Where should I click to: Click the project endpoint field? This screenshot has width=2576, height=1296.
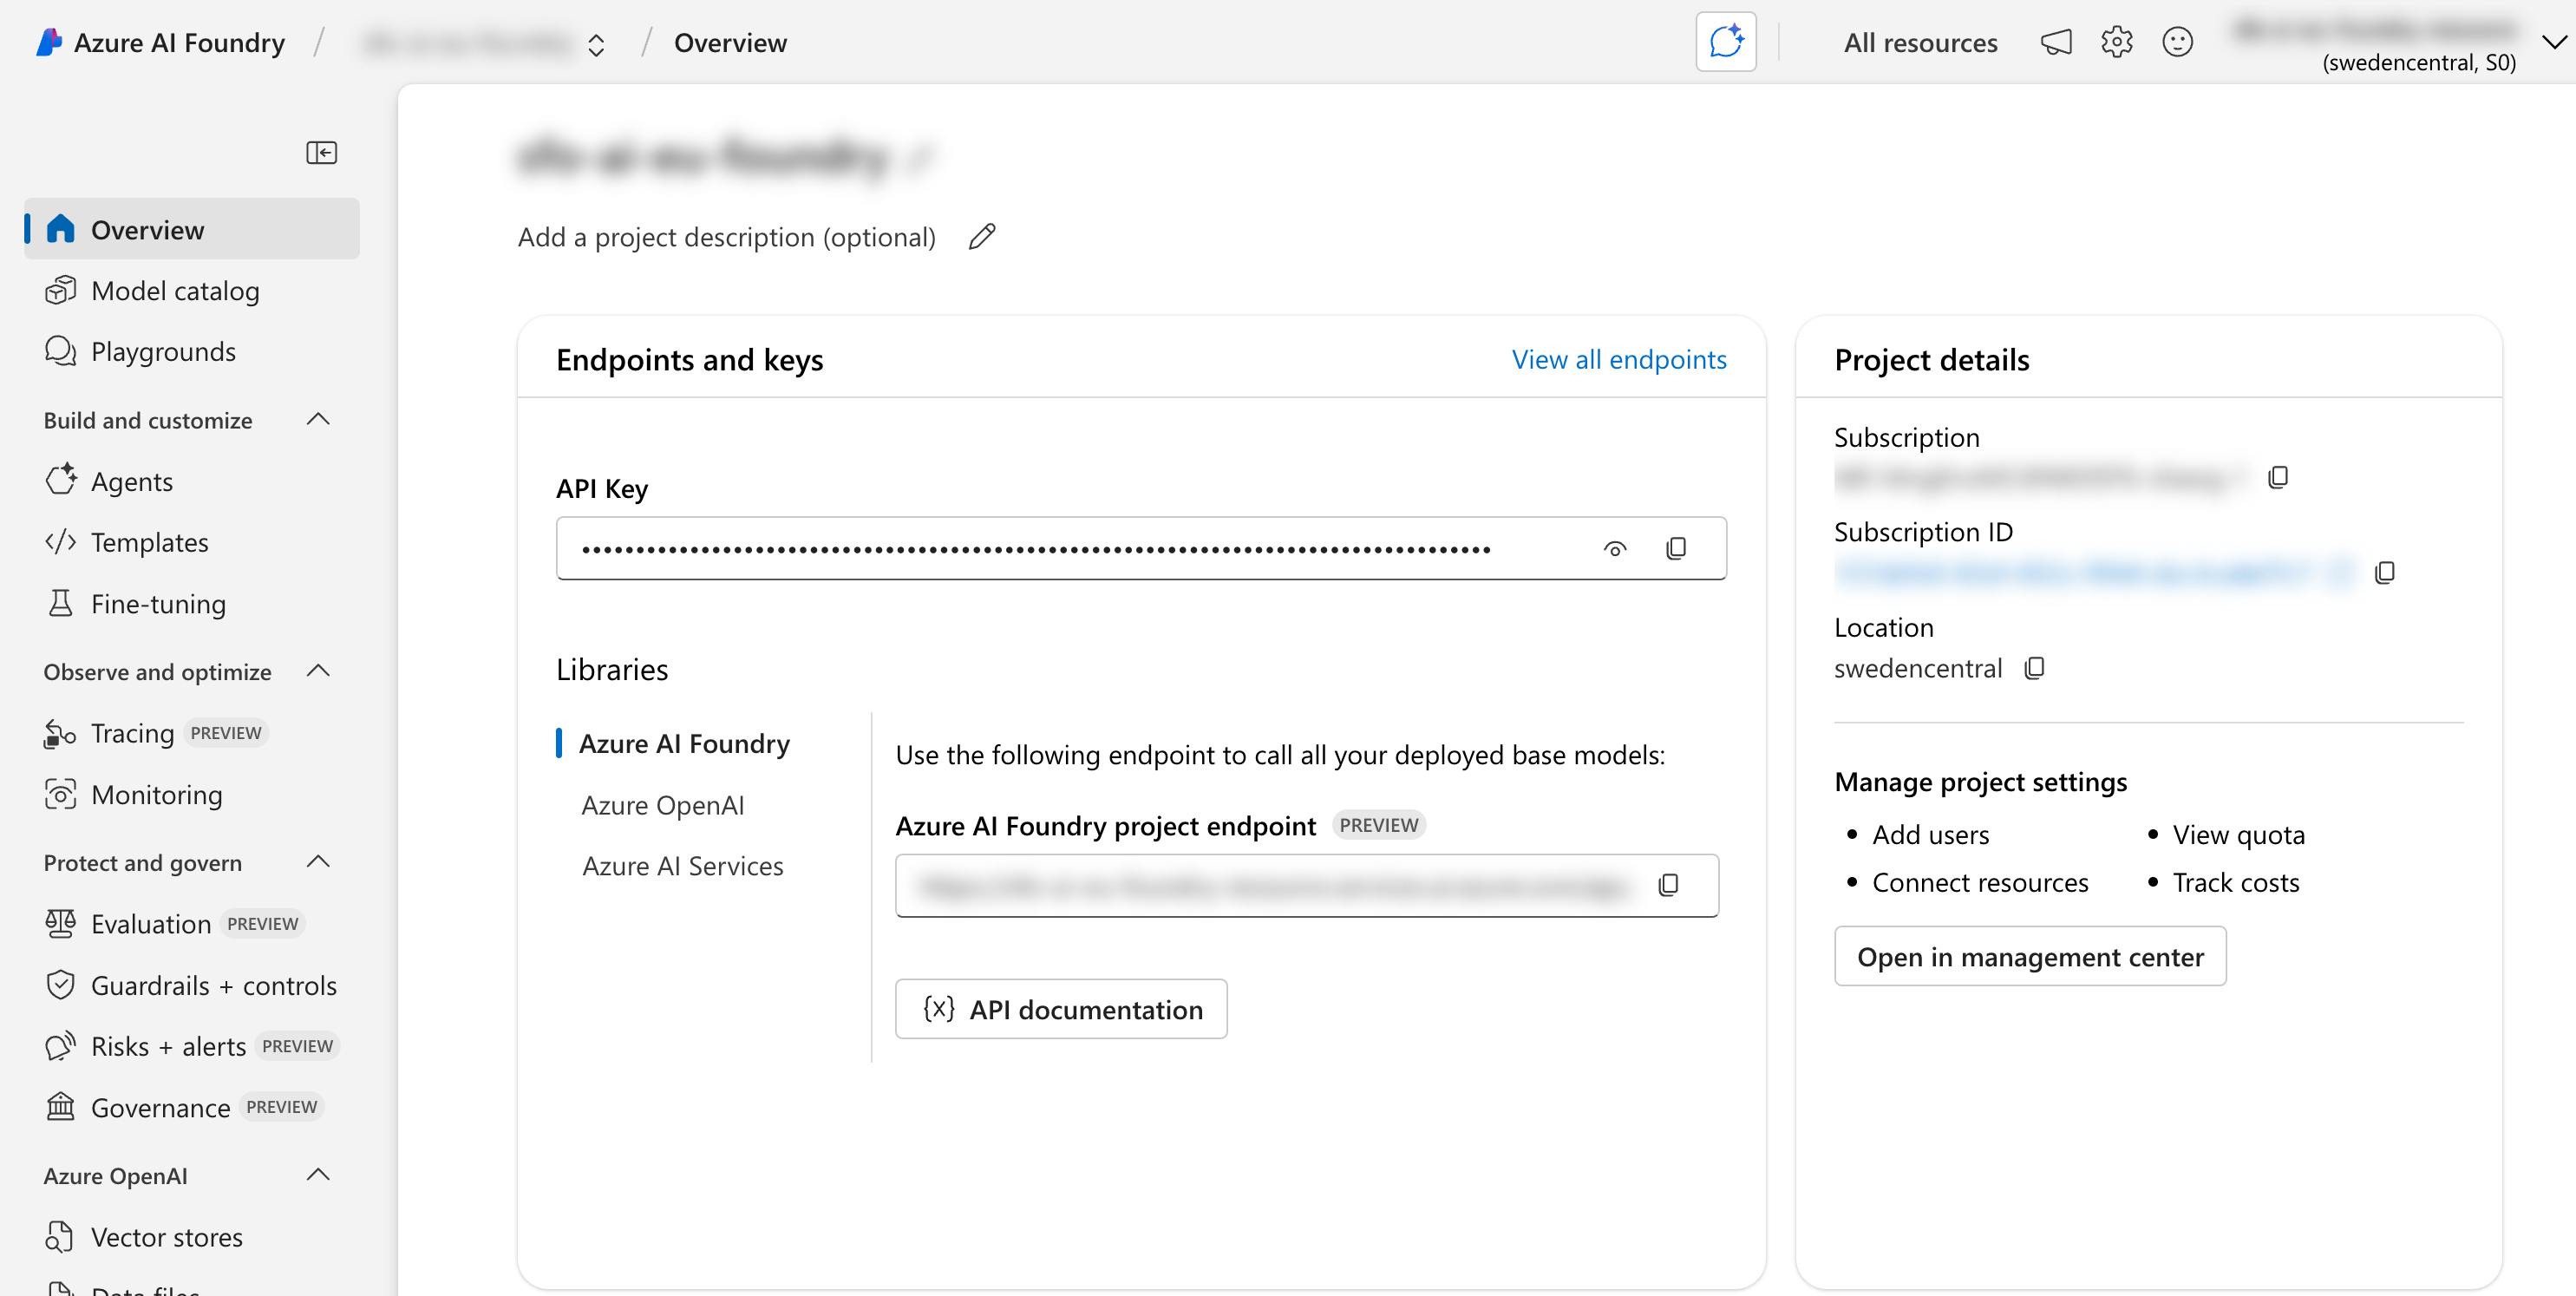pos(1306,885)
